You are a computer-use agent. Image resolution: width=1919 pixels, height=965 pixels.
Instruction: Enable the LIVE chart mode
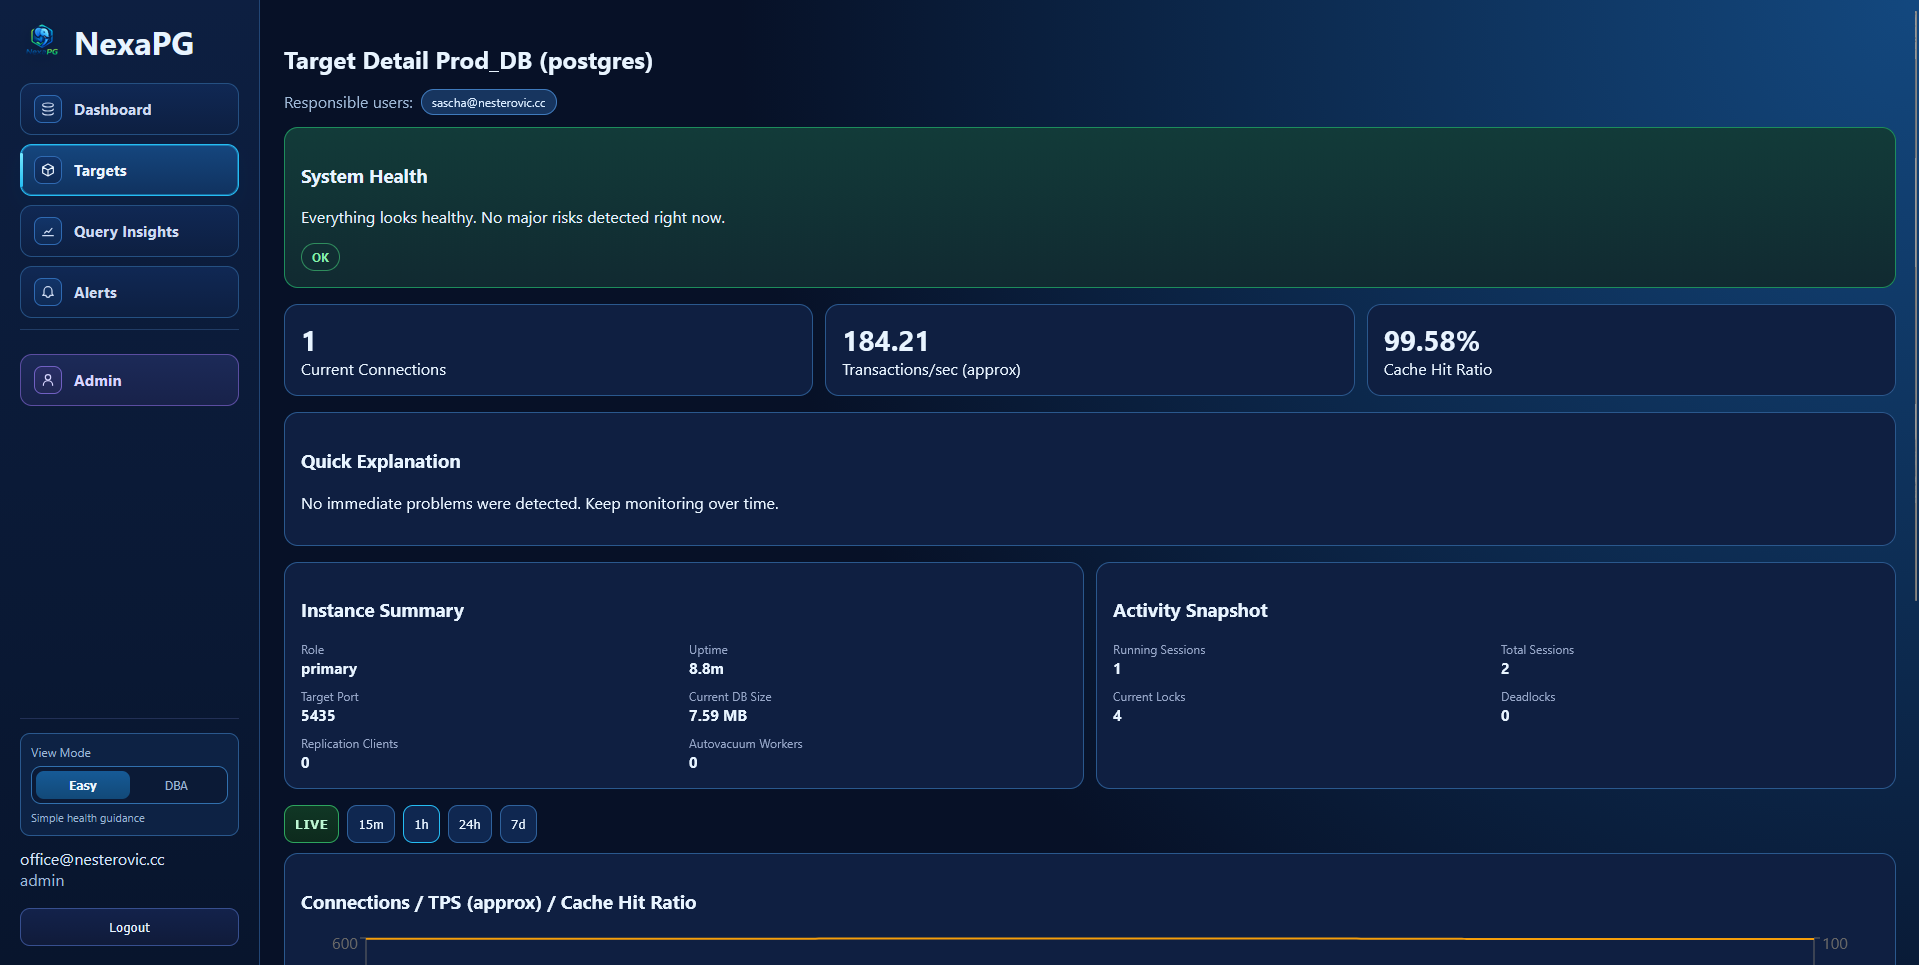tap(311, 825)
